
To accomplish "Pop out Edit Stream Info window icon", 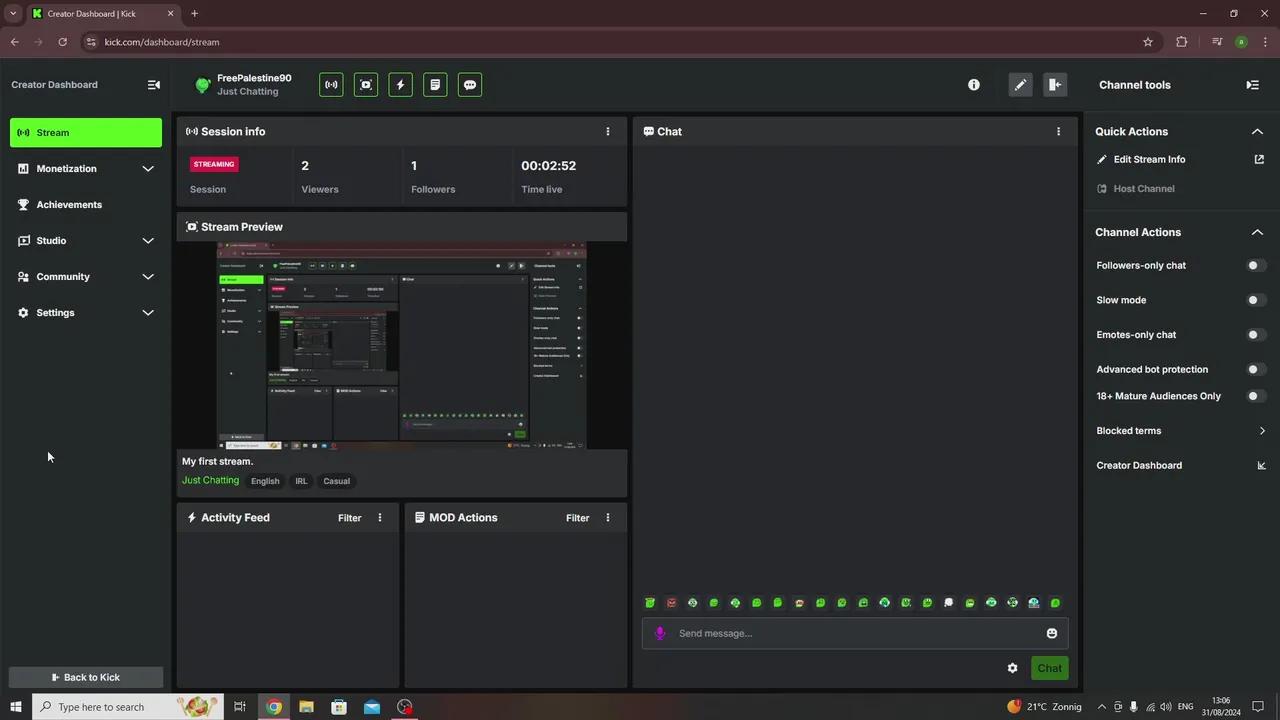I will tap(1259, 159).
